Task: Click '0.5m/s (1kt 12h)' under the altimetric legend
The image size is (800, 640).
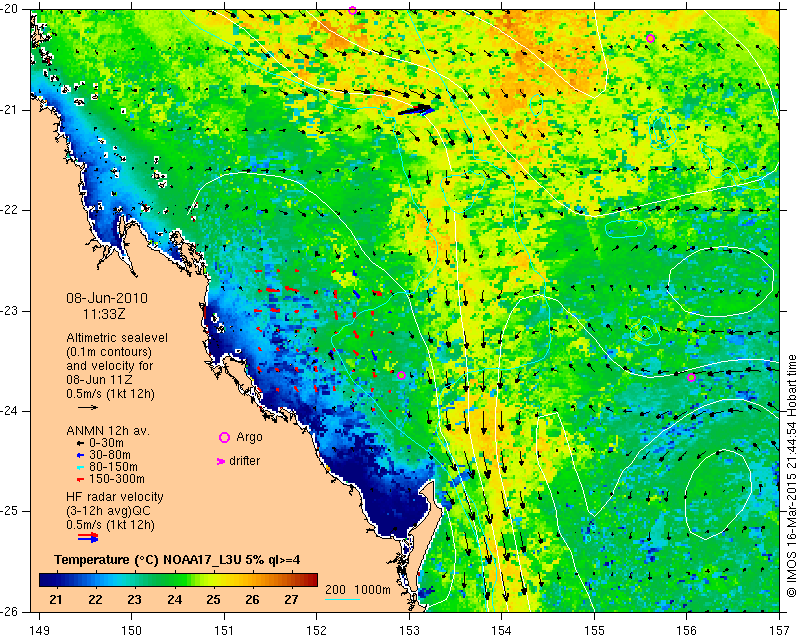Action: click(x=110, y=393)
